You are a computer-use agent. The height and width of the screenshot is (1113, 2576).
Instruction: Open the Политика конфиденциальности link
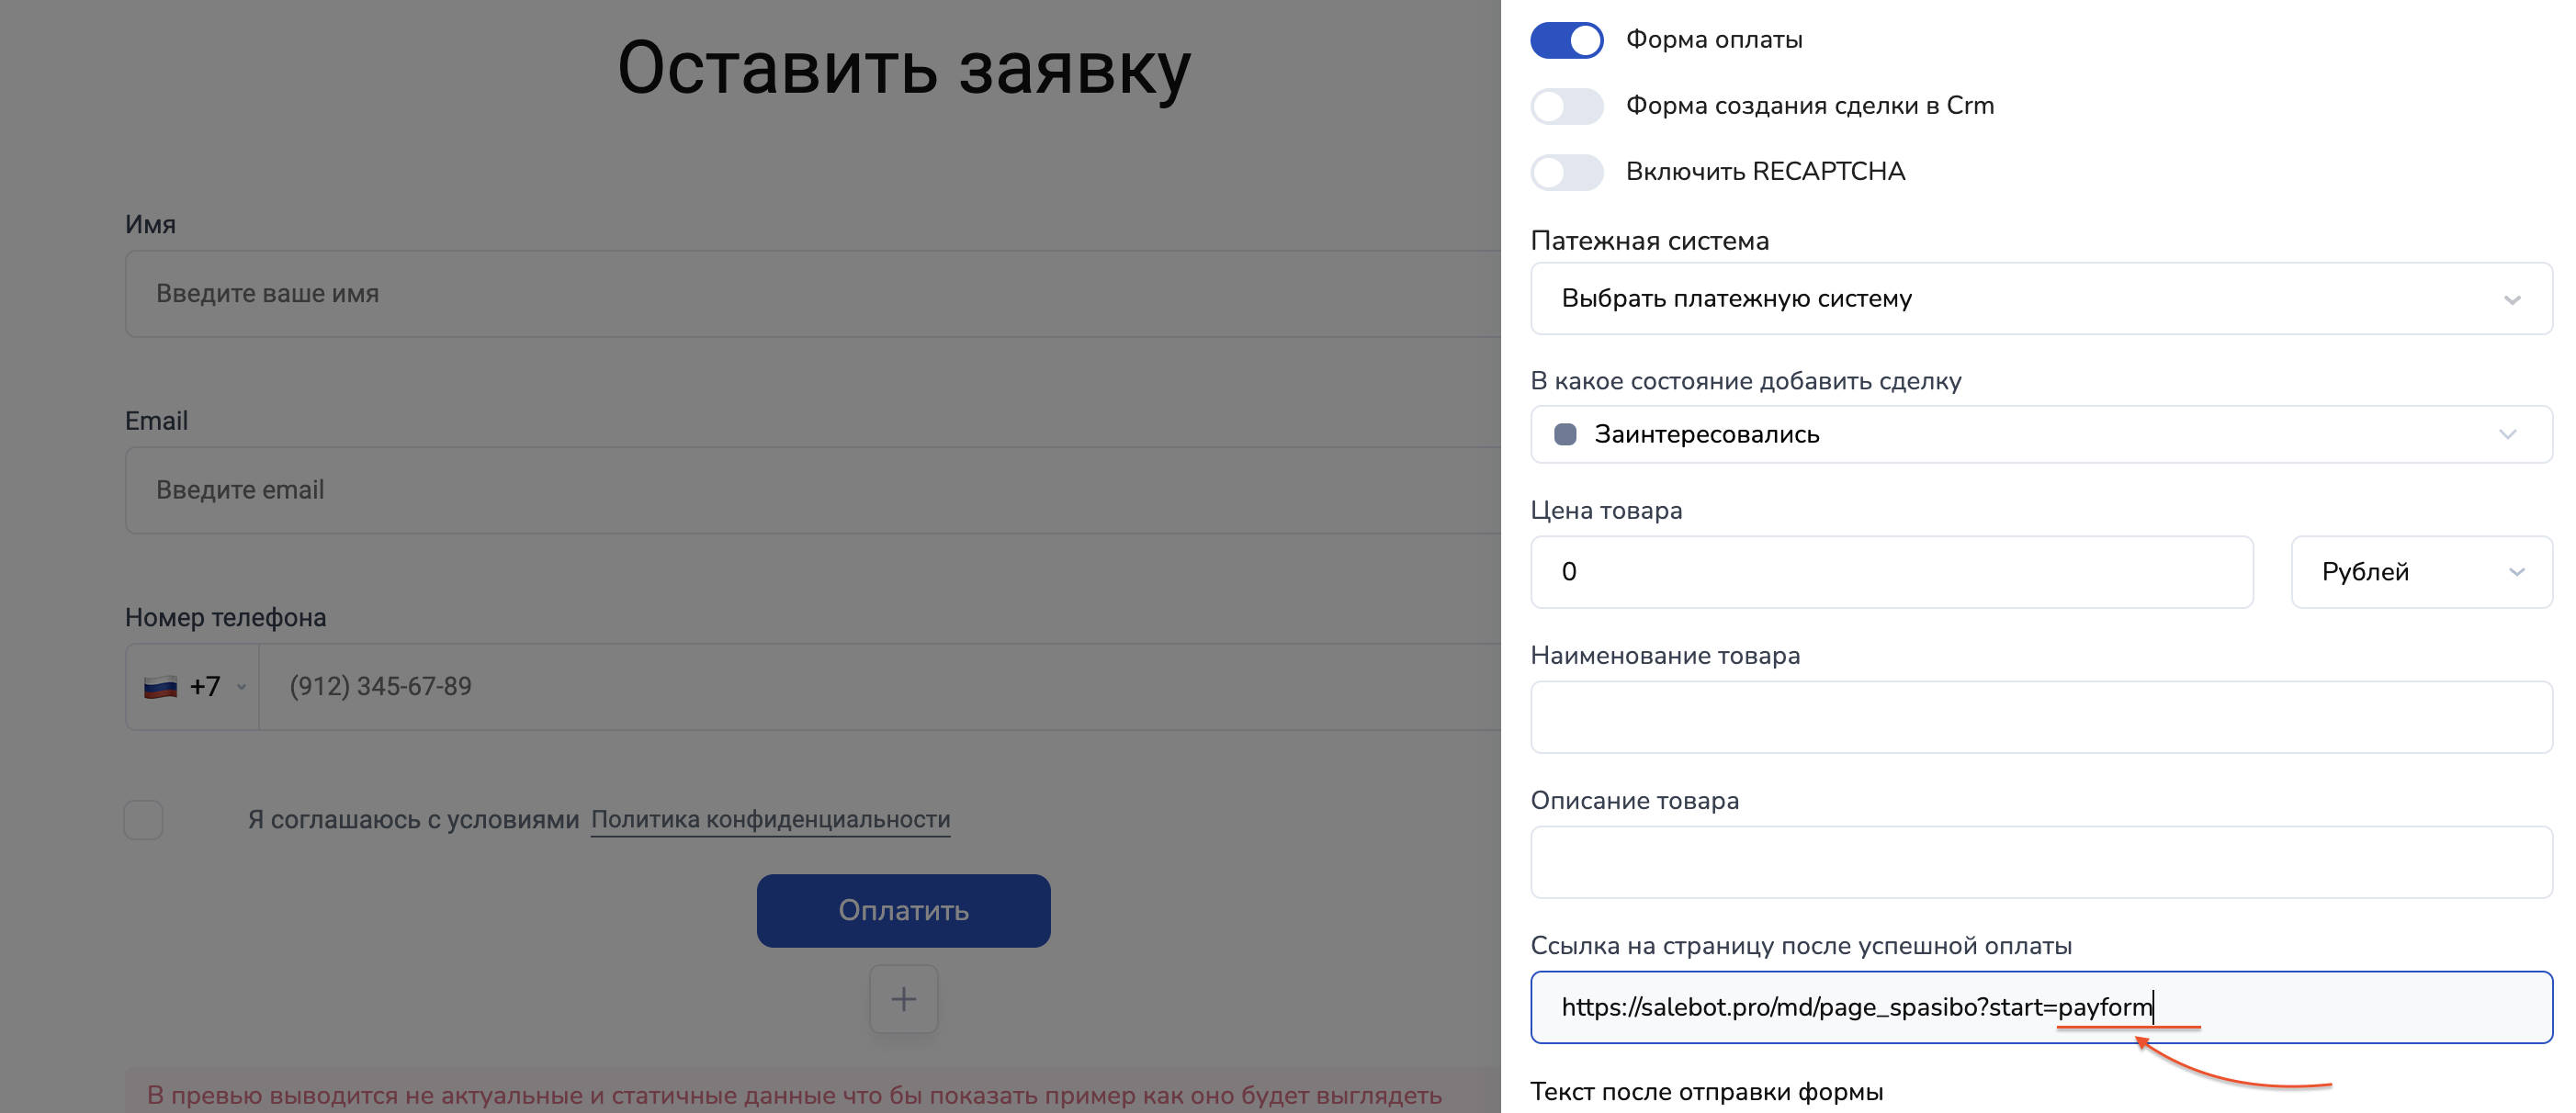coord(770,820)
